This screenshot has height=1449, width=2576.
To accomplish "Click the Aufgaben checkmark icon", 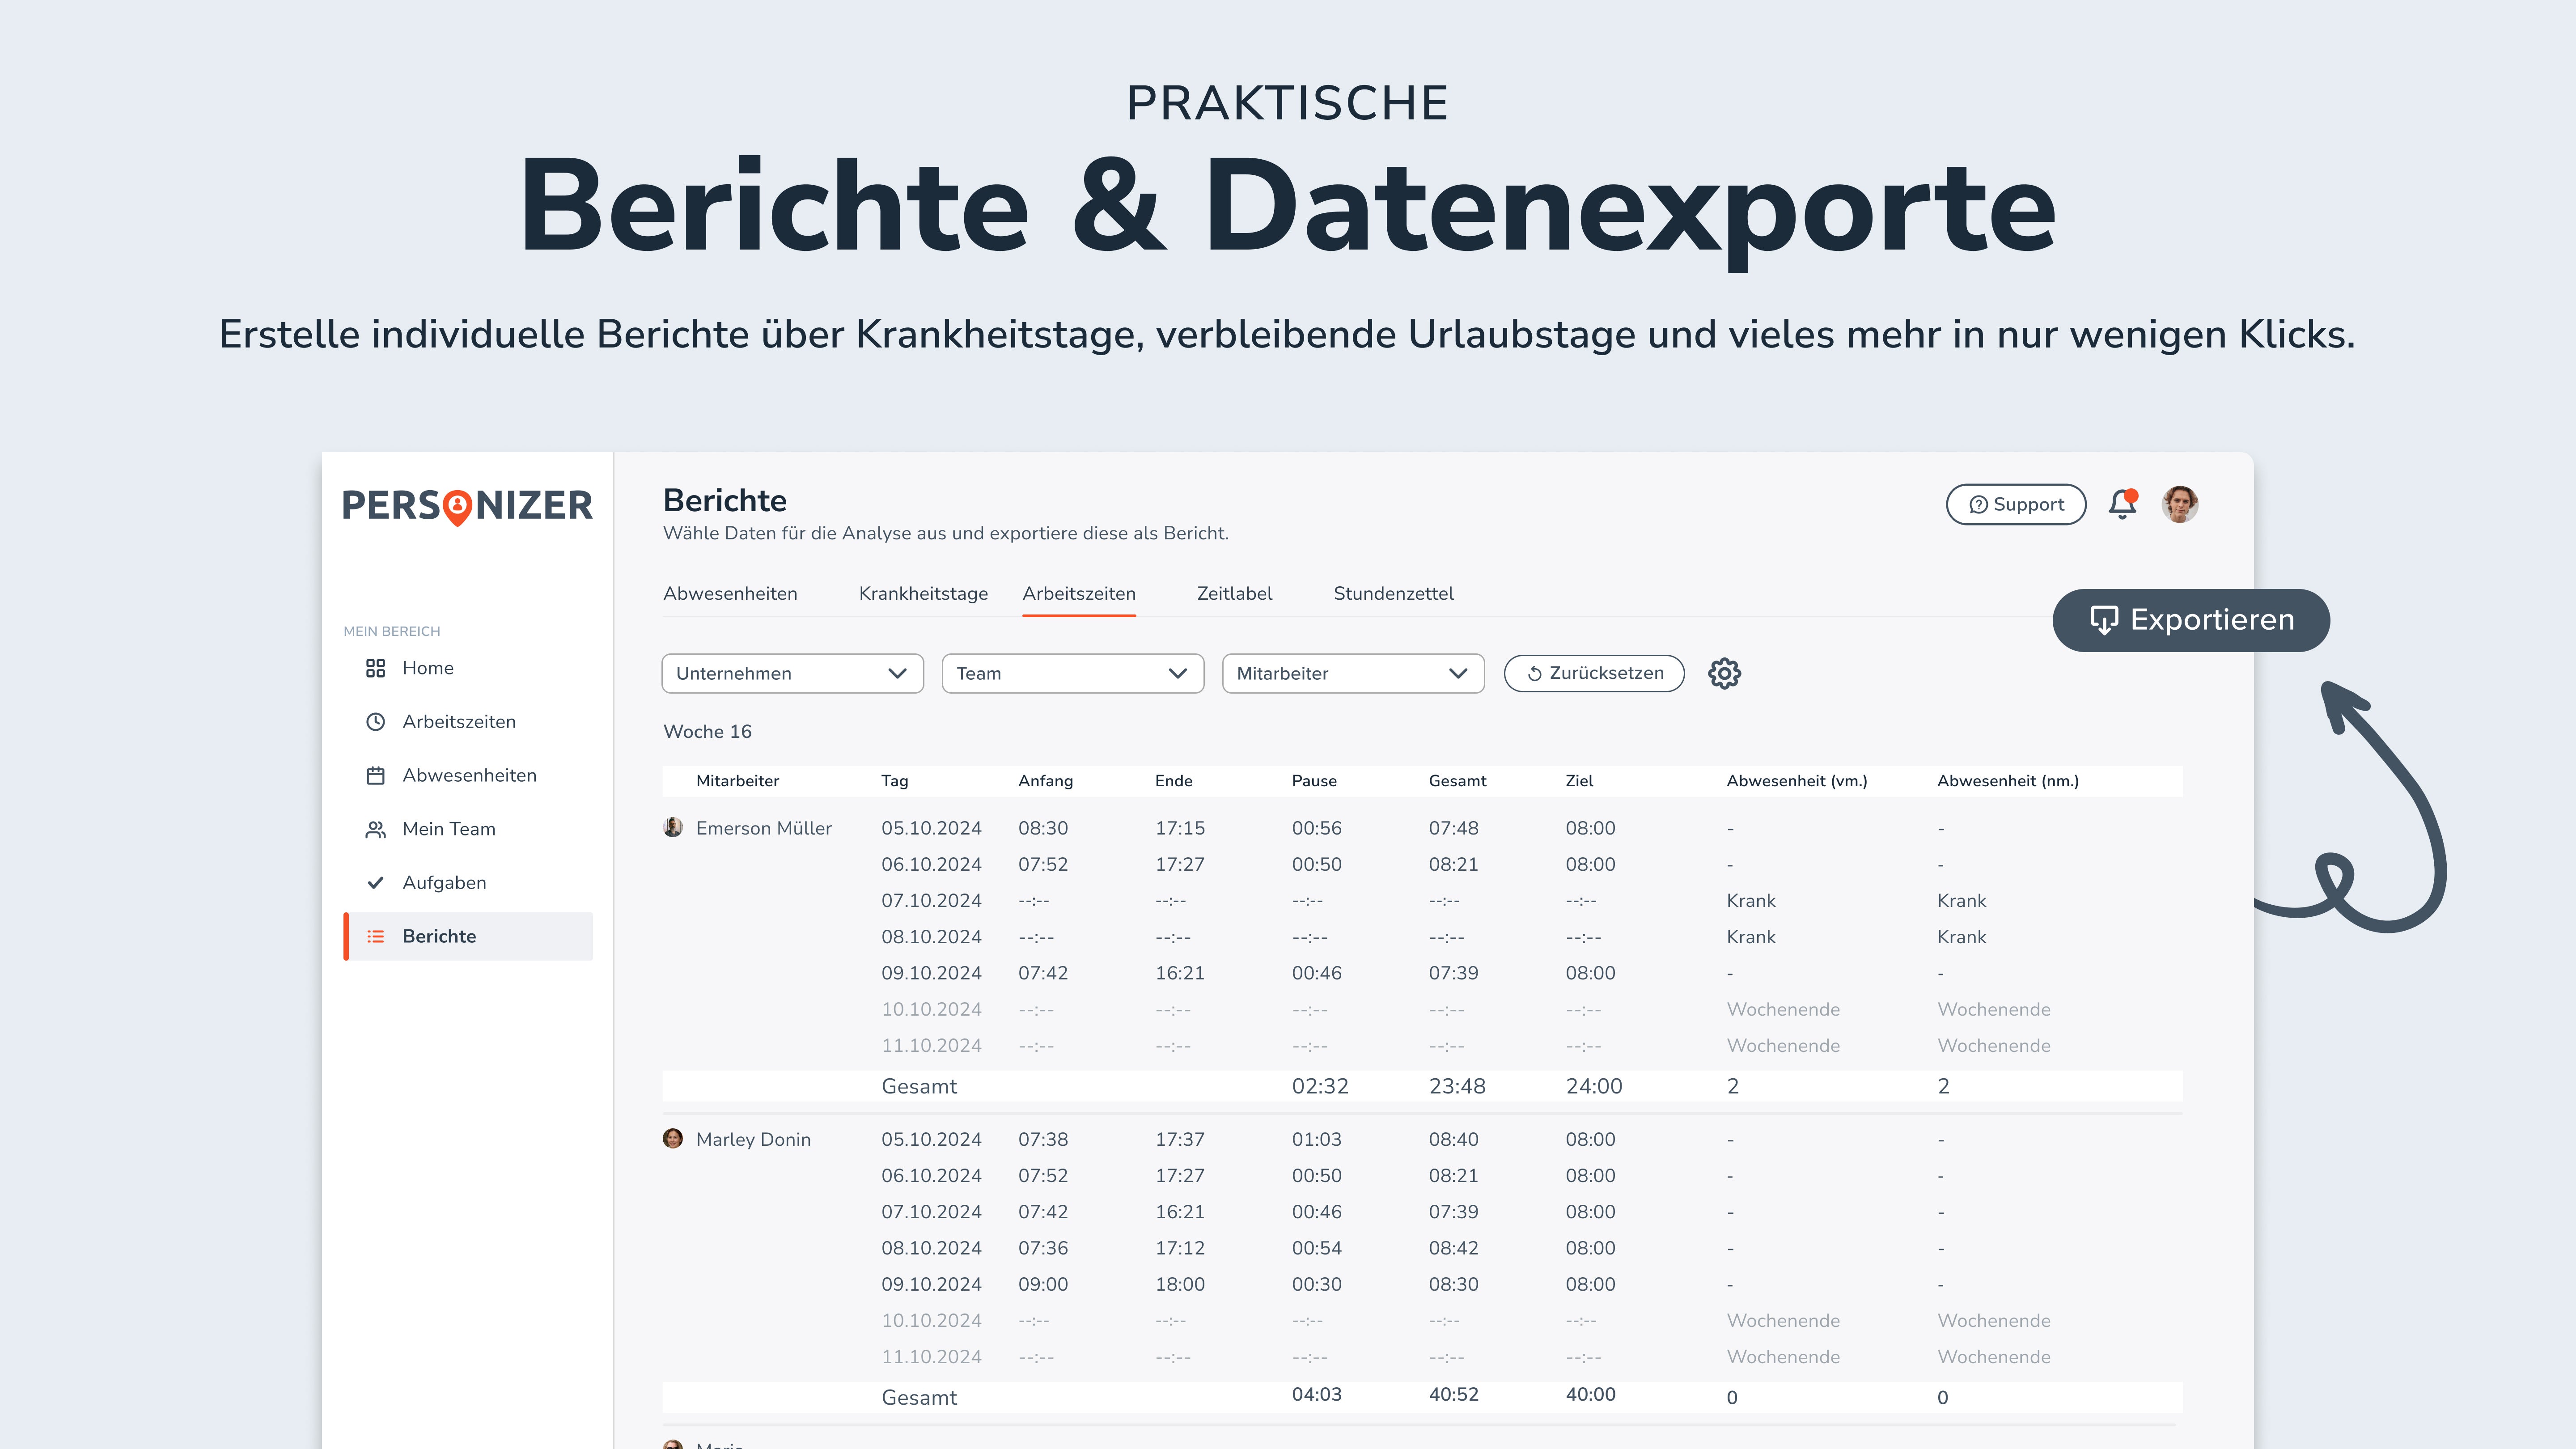I will (375, 883).
